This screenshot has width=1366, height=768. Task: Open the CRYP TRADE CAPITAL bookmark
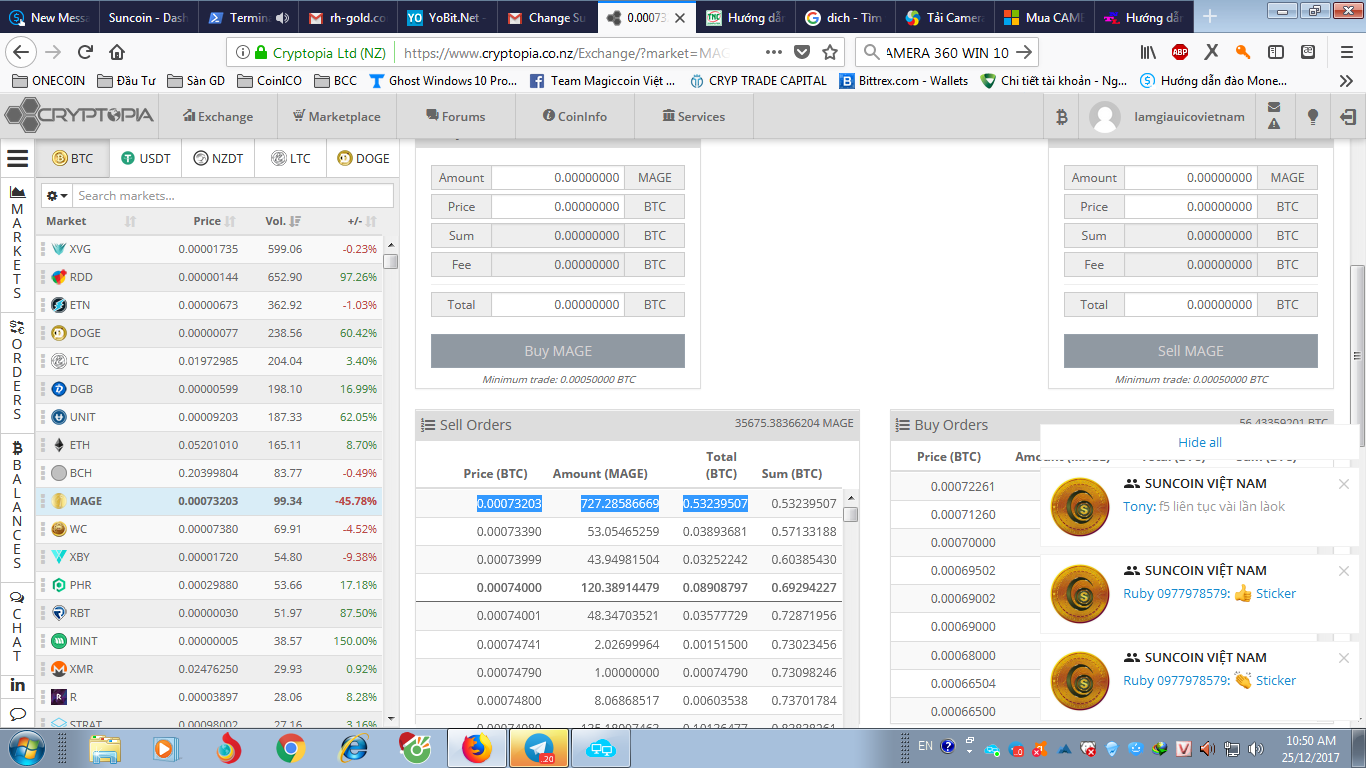758,81
